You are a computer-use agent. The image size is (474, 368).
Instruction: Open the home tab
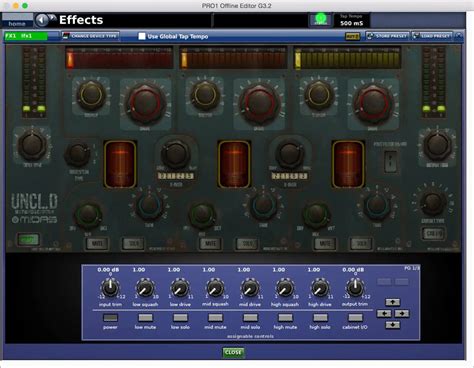17,20
